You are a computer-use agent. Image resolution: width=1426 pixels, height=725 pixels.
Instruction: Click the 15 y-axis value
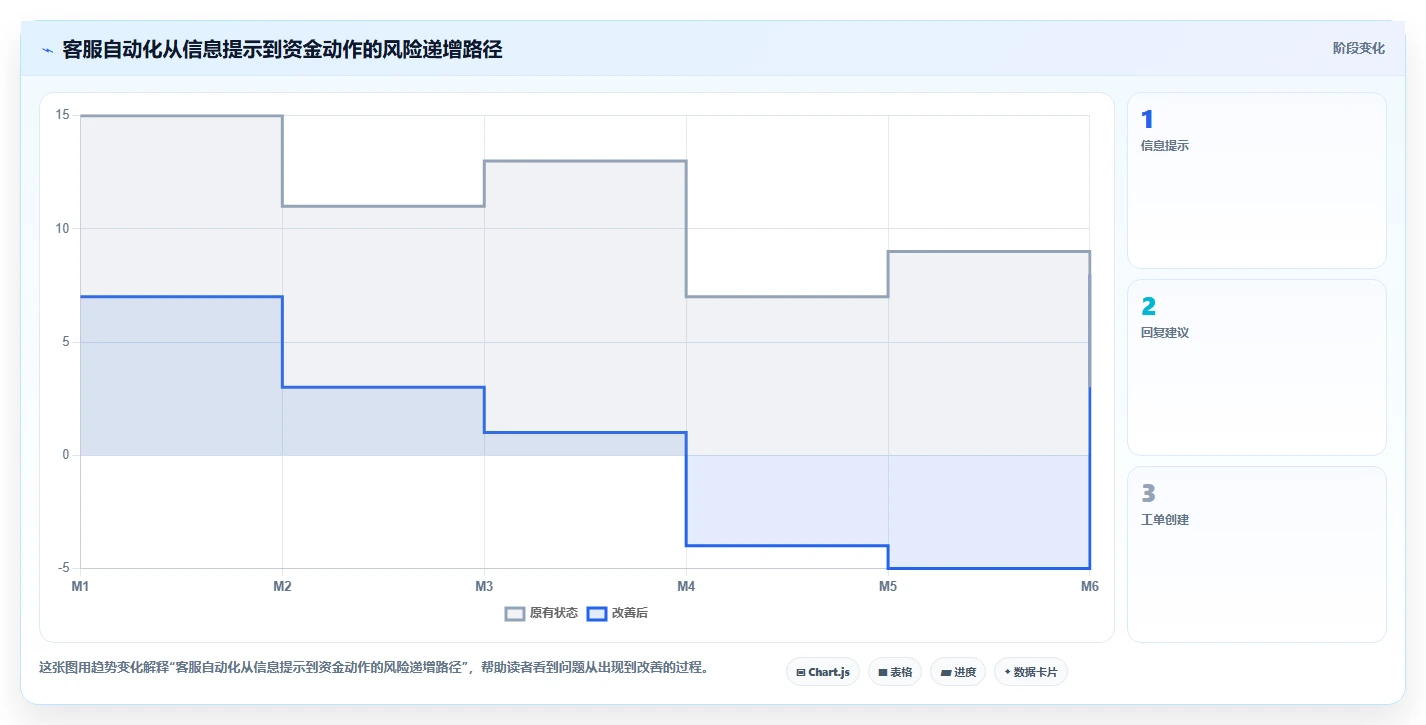(x=62, y=115)
